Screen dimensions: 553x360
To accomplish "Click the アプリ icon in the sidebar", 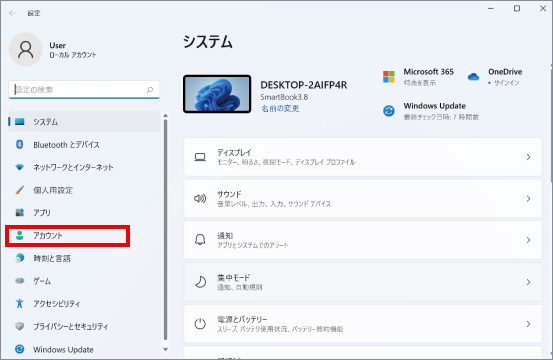I will [20, 212].
